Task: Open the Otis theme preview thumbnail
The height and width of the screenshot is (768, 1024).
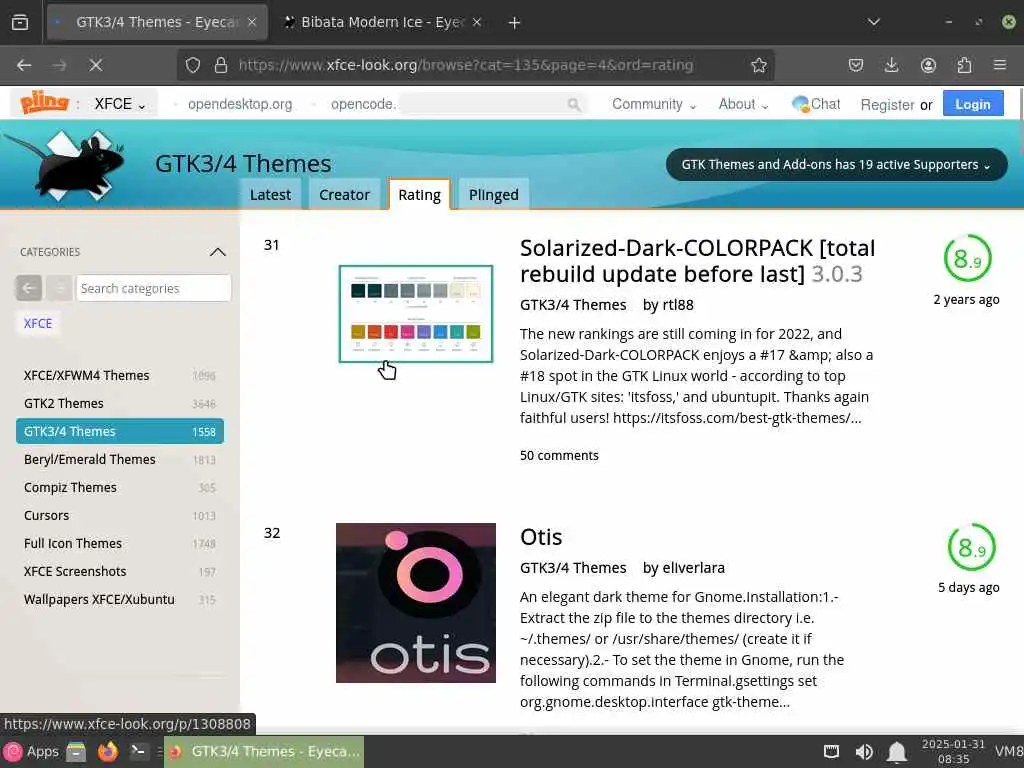Action: click(x=416, y=603)
